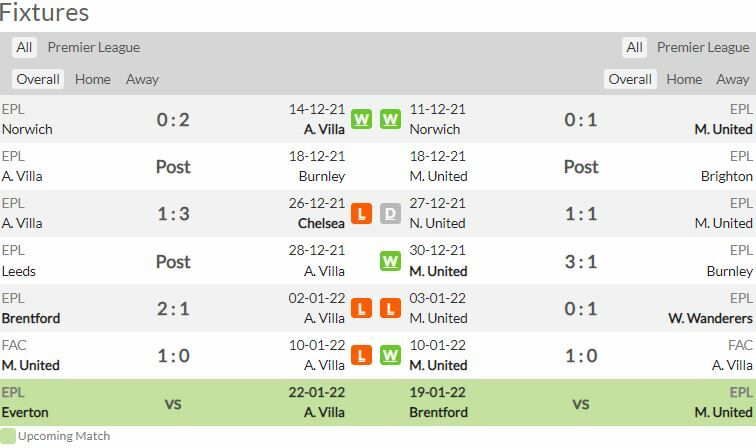
Task: Select the left Premier League filter
Action: 94,47
